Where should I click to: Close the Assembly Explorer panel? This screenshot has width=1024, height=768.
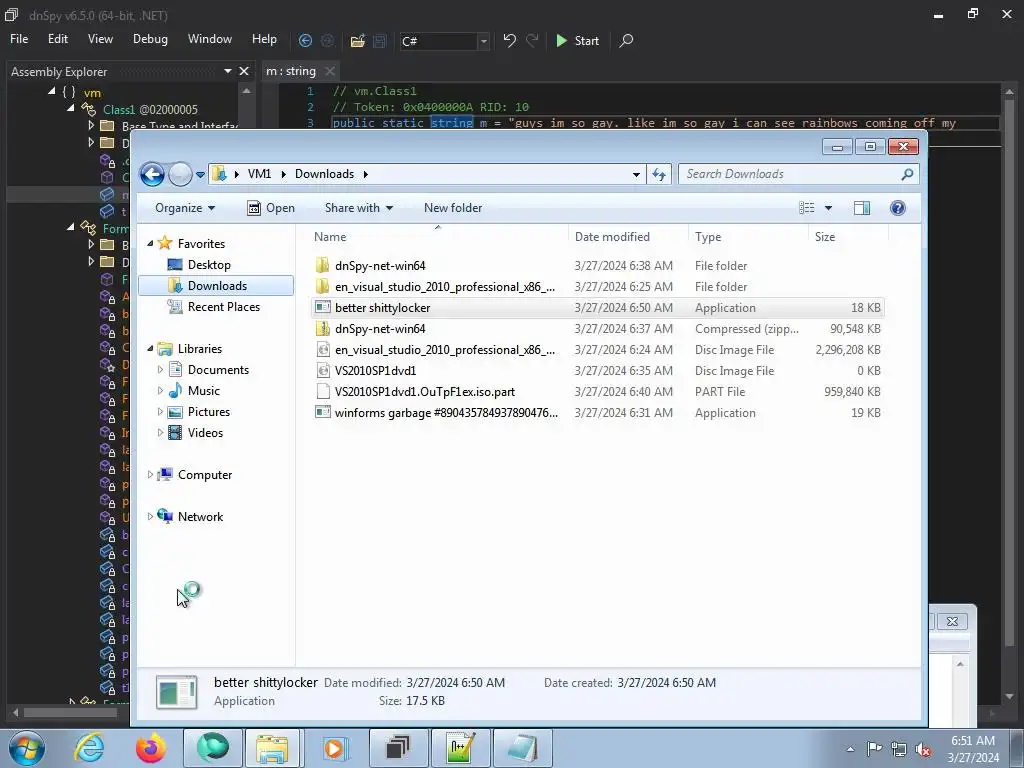(x=244, y=71)
